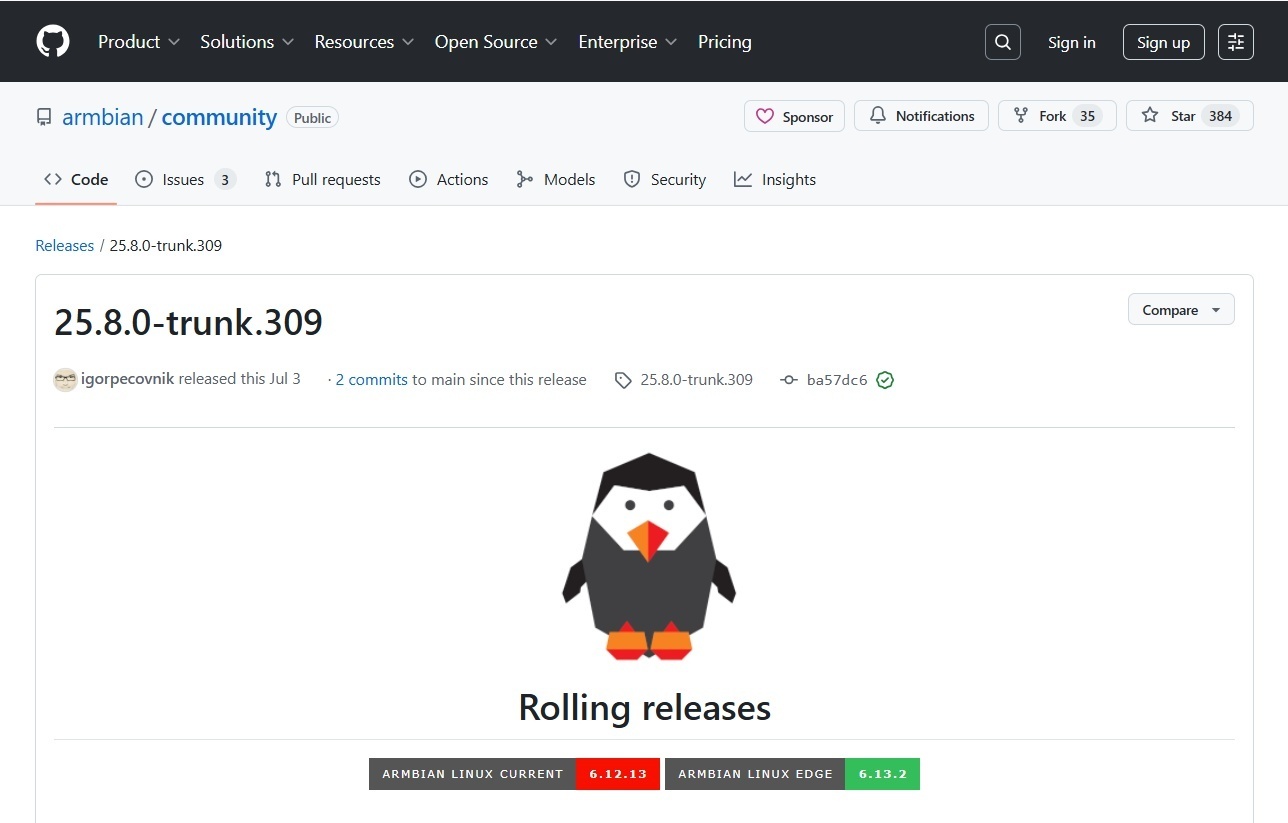Screen dimensions: 1288x823
Task: Open the community repository link
Action: pos(219,117)
